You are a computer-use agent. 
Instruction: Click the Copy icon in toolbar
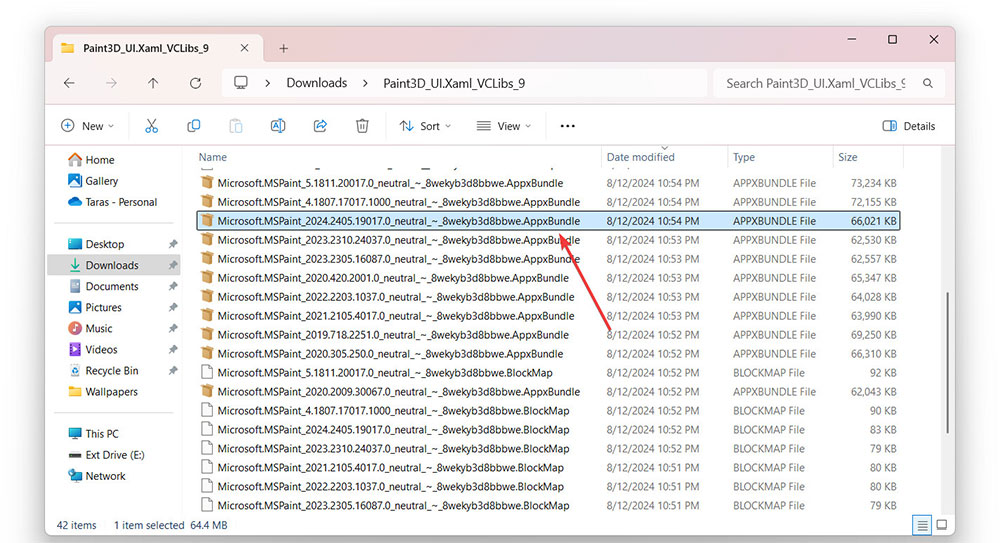(194, 126)
